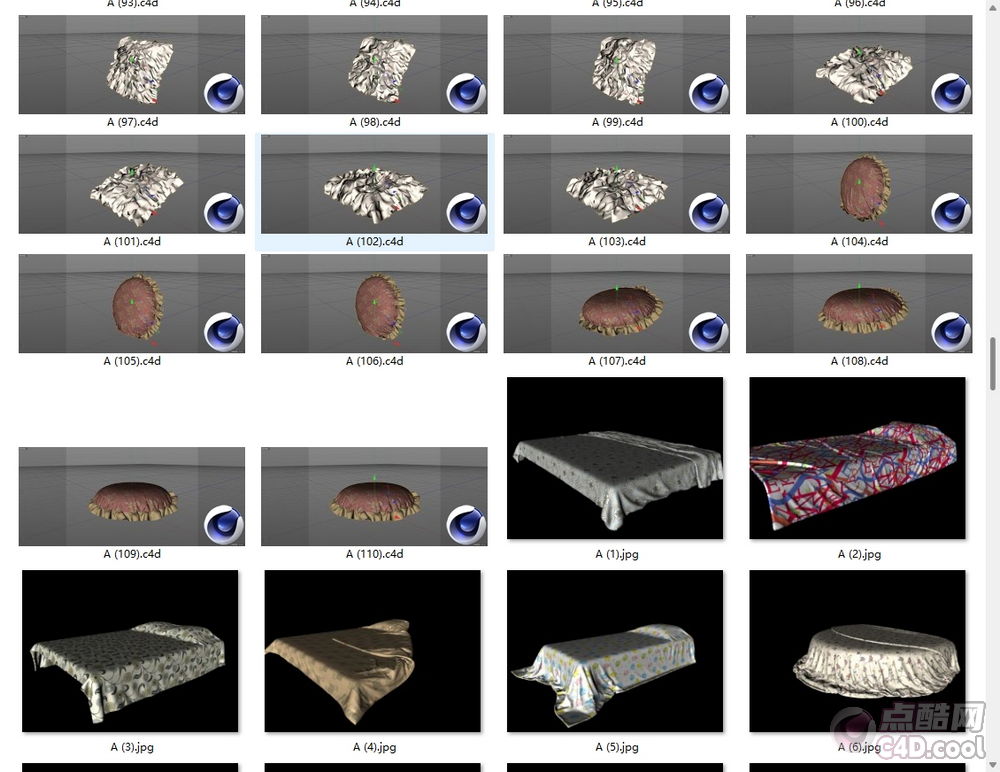Click the Cinema 4D icon on A (98).c4d

[x=466, y=93]
